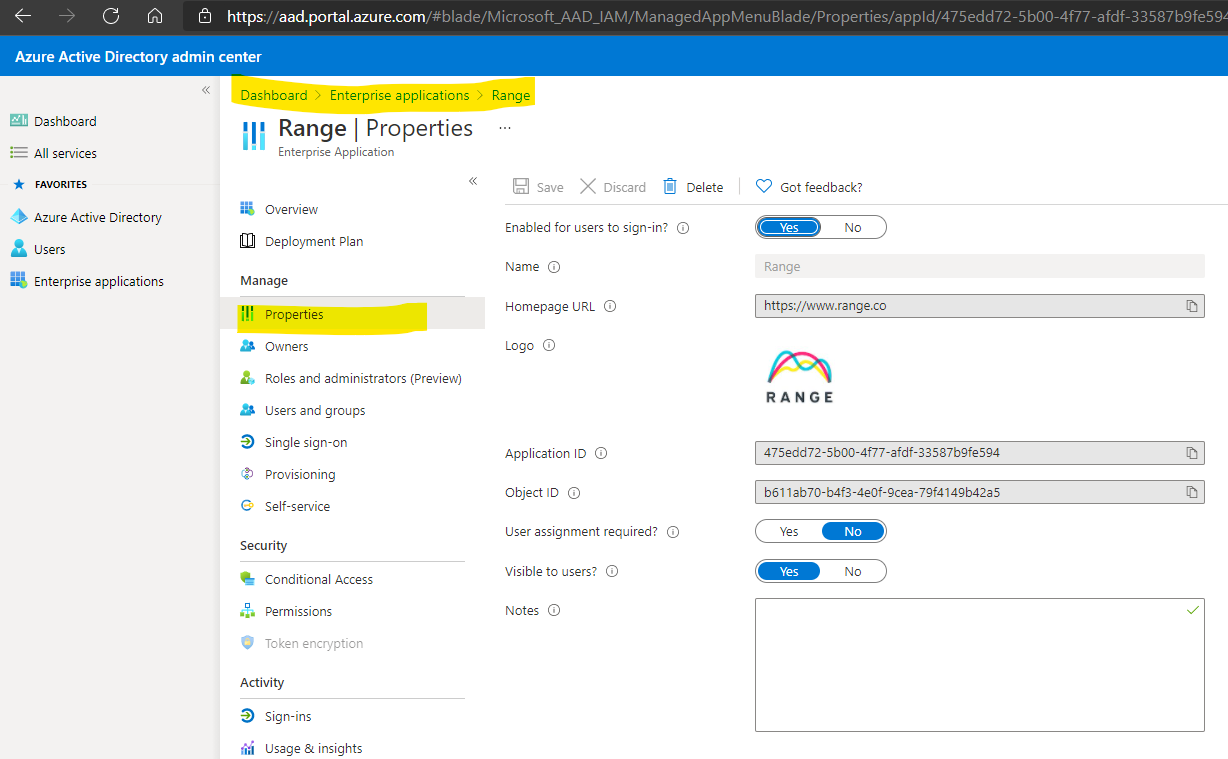Click Enterprise applications breadcrumb link
1228x759 pixels.
(399, 95)
